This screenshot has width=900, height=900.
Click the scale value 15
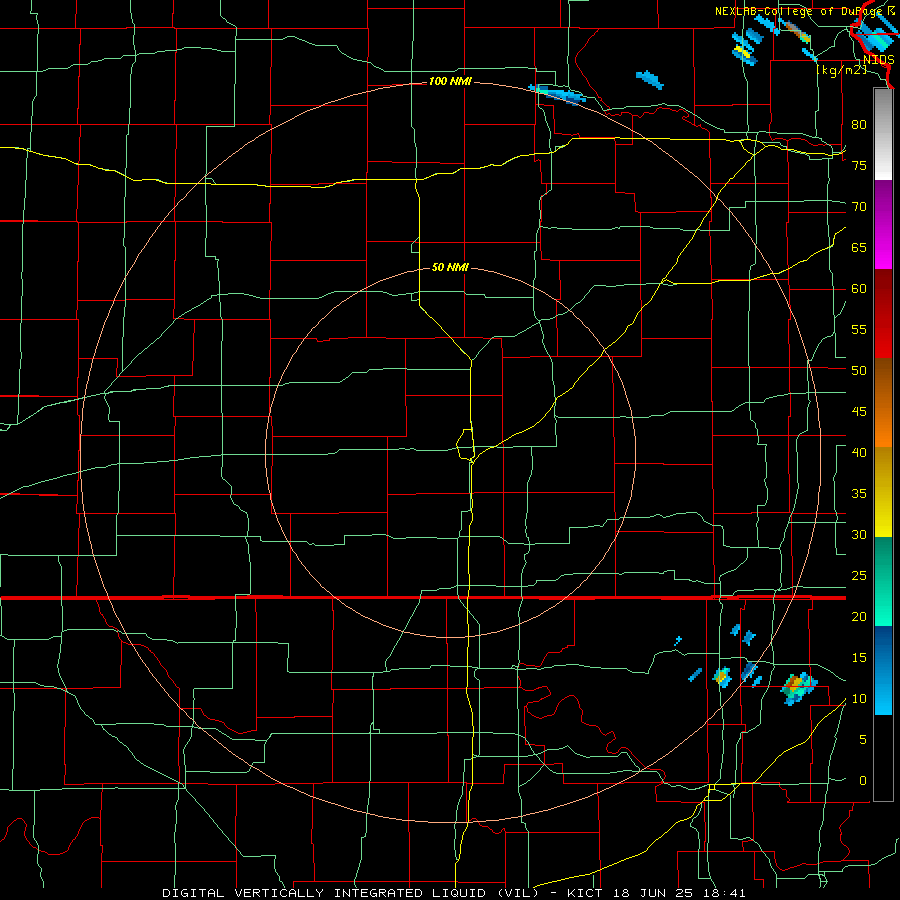859,658
